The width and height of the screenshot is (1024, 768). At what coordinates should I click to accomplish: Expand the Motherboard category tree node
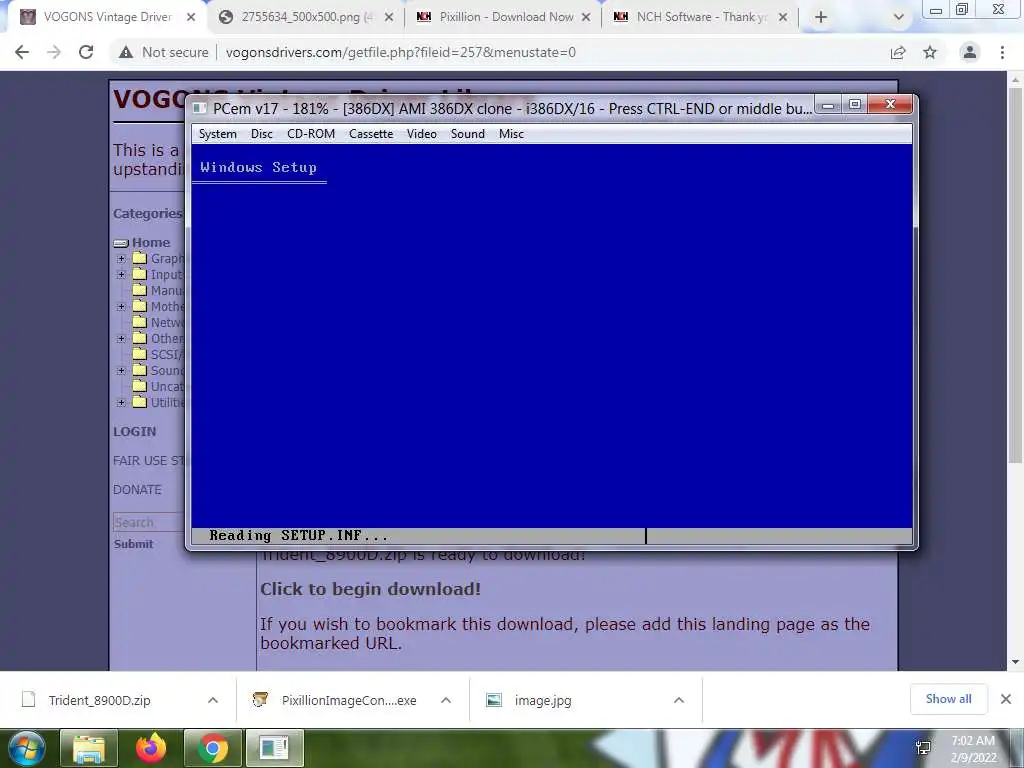(x=121, y=306)
